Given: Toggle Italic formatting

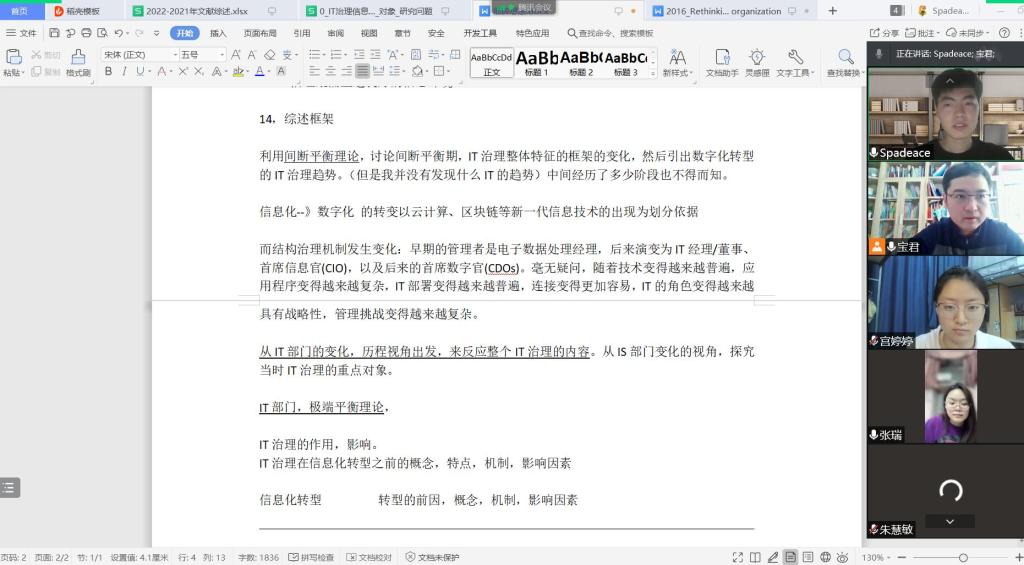Looking at the screenshot, I should pos(124,71).
